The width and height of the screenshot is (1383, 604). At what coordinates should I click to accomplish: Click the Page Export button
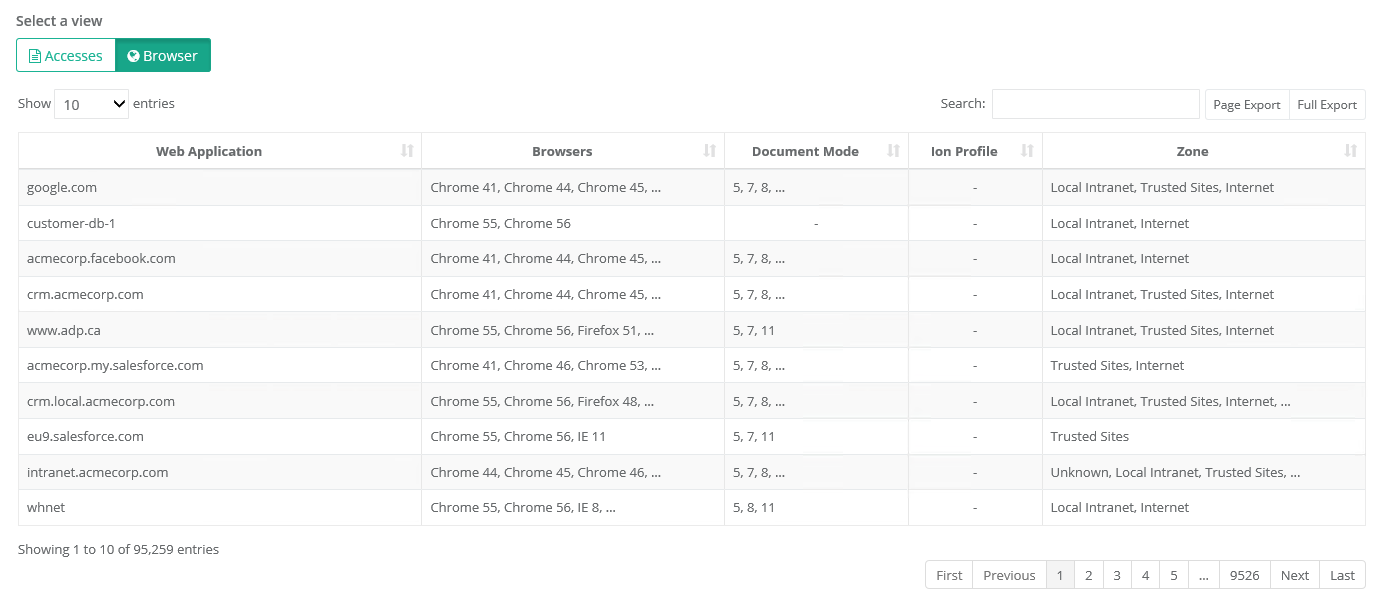click(1247, 105)
